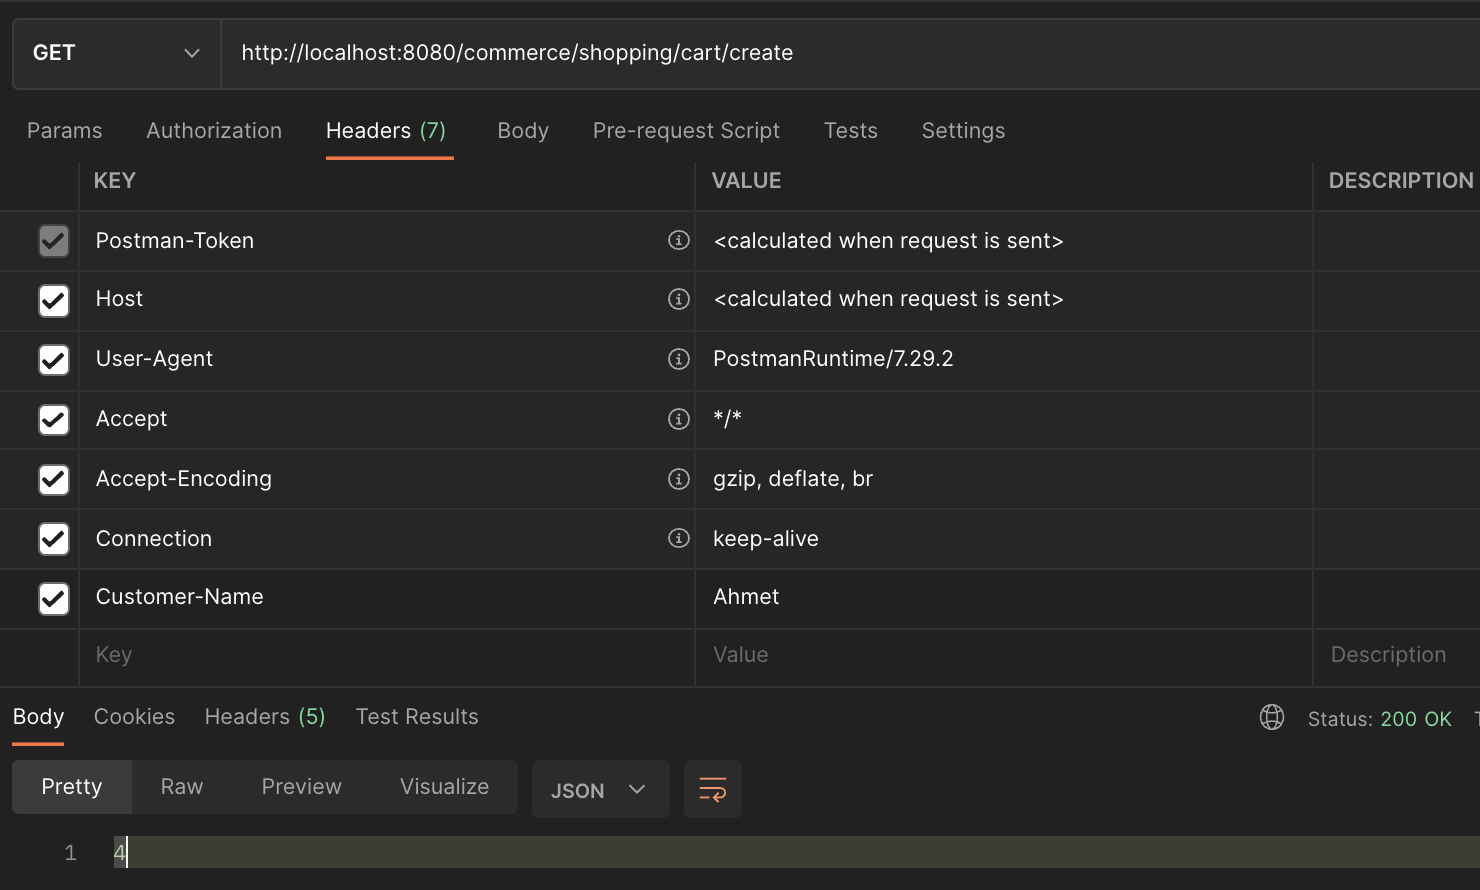This screenshot has width=1480, height=890.
Task: Switch to the Authorization tab
Action: click(214, 131)
